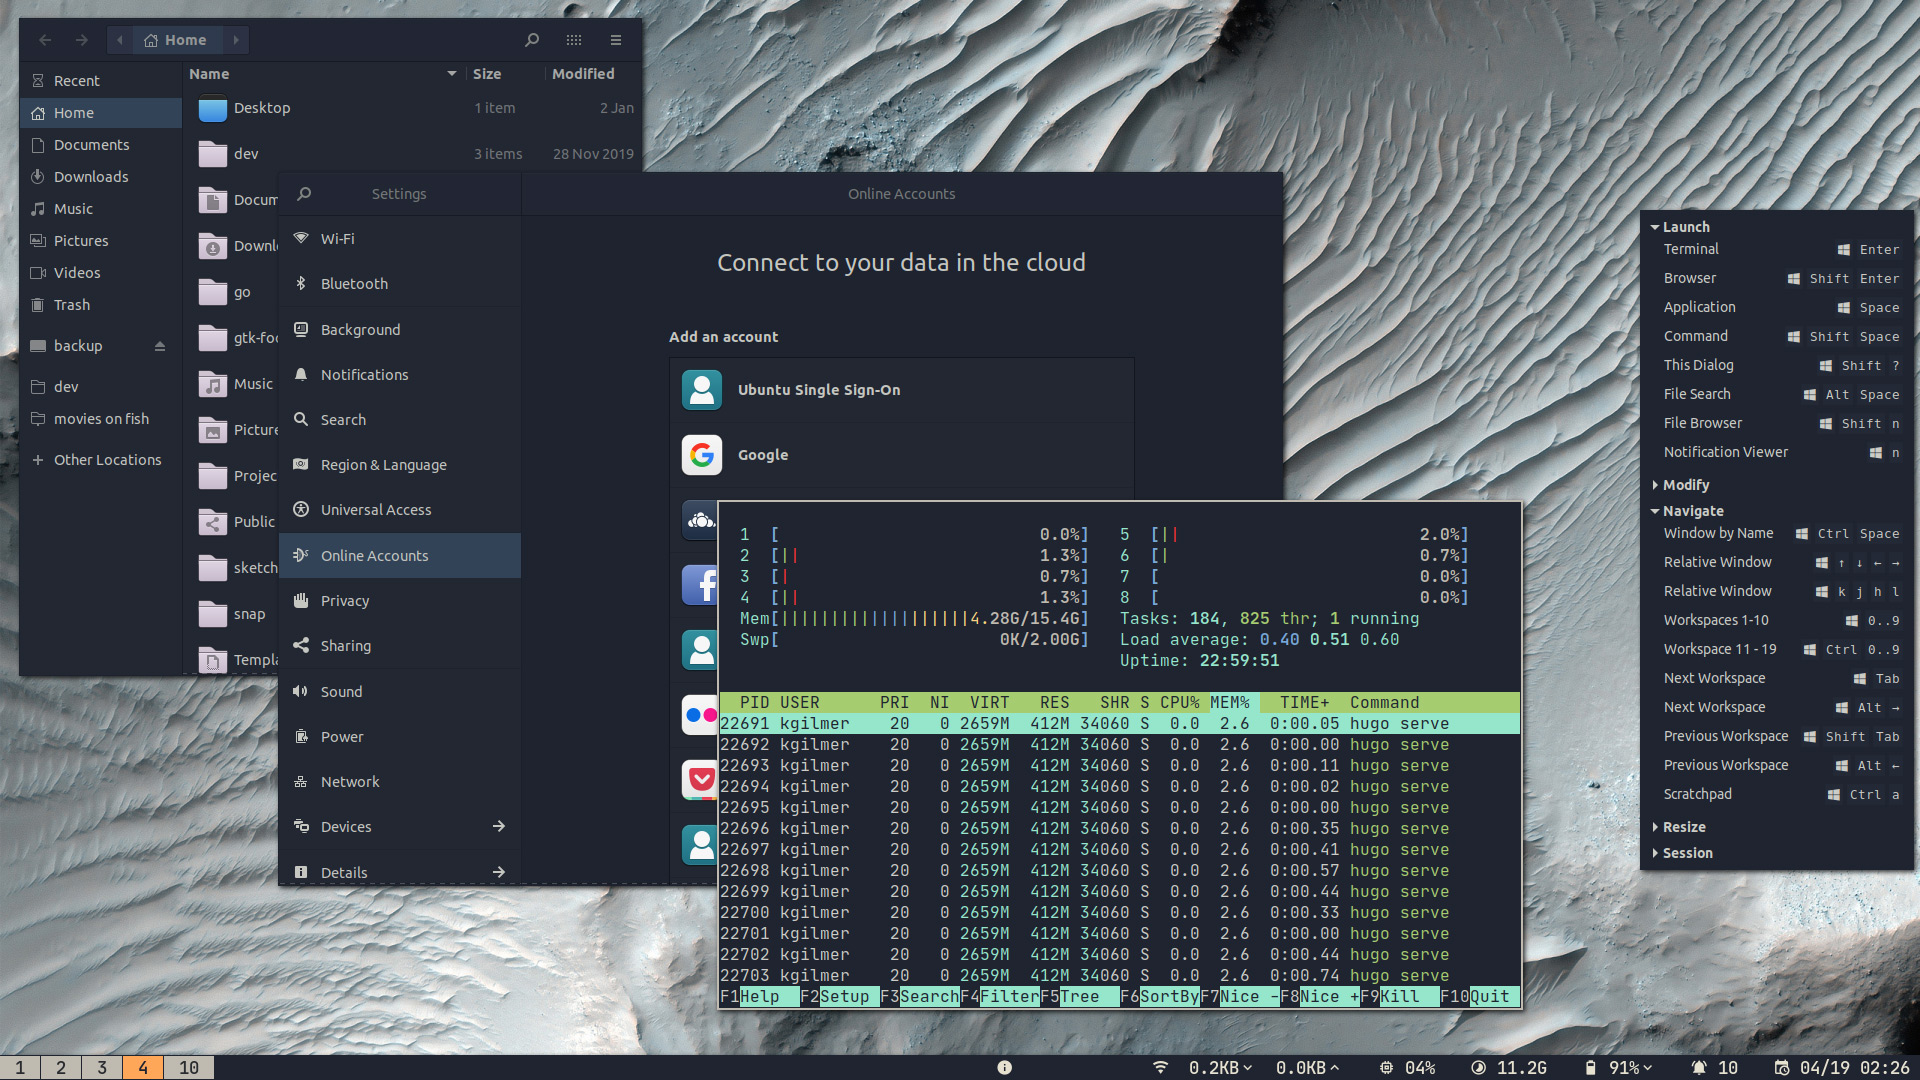Toggle the Sharing settings panel
Screen dimensions: 1920x1080
(x=345, y=645)
